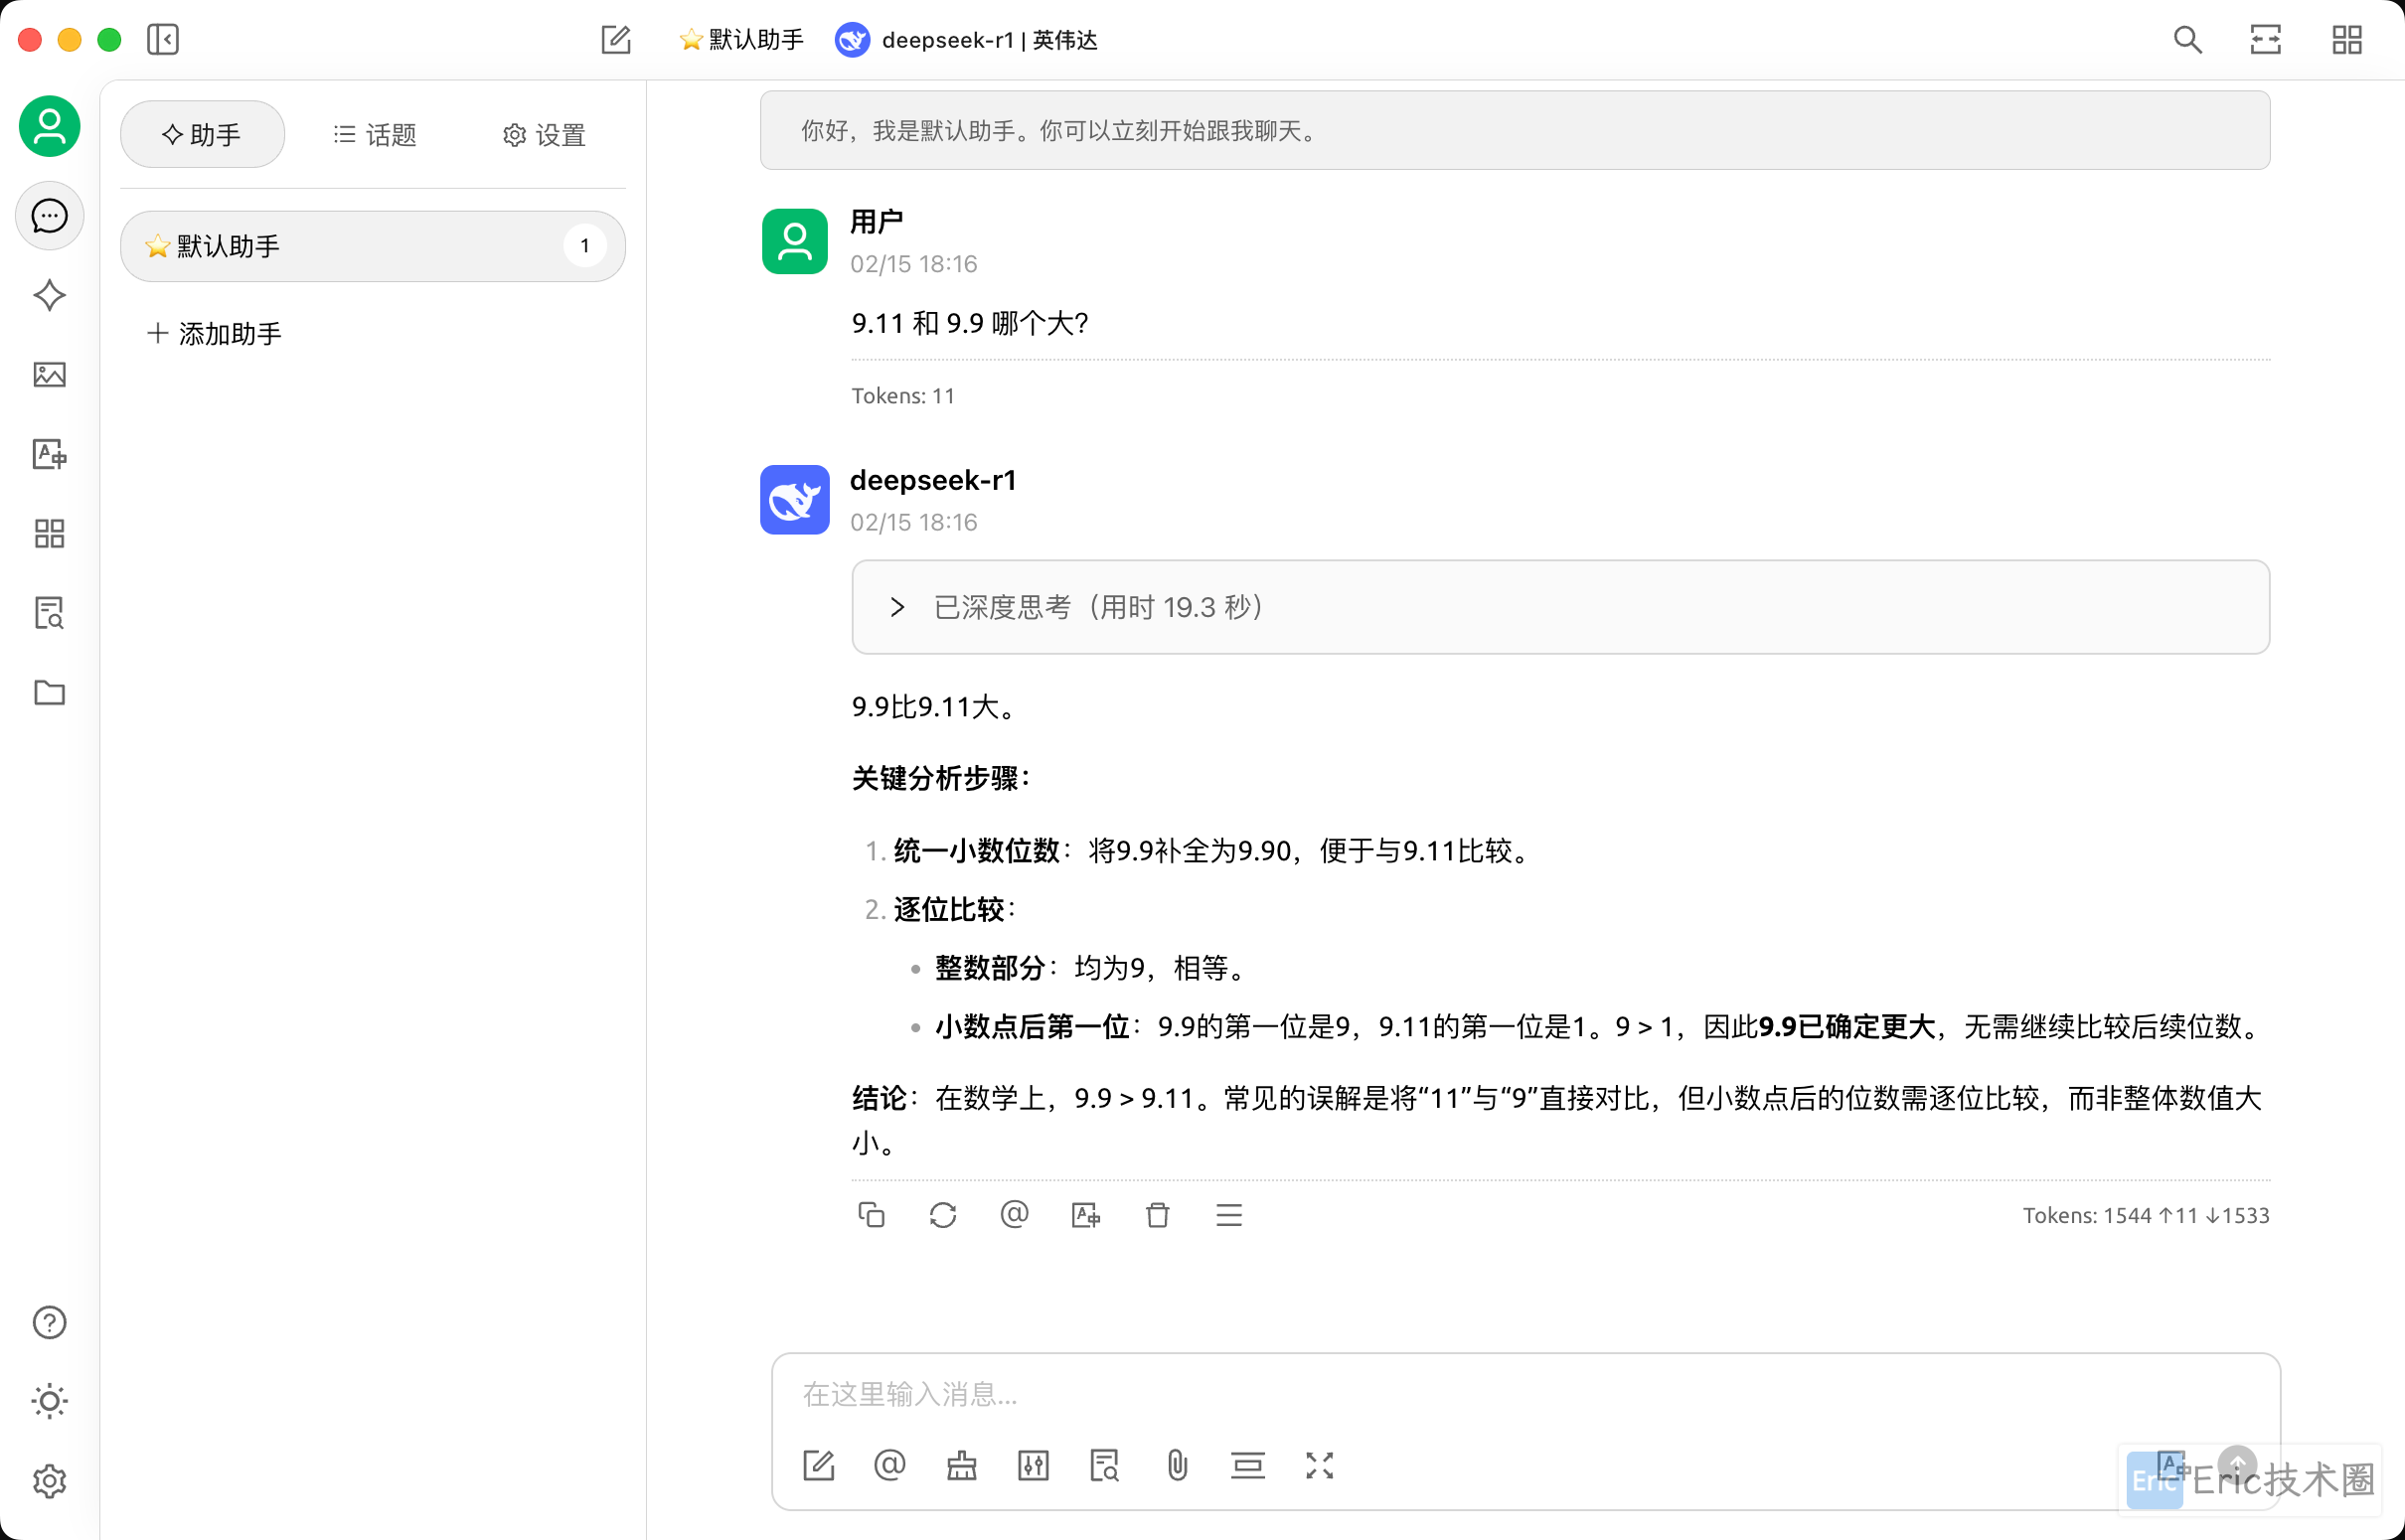Click the 9.11 和 9.9 哪个大? message

pos(970,324)
